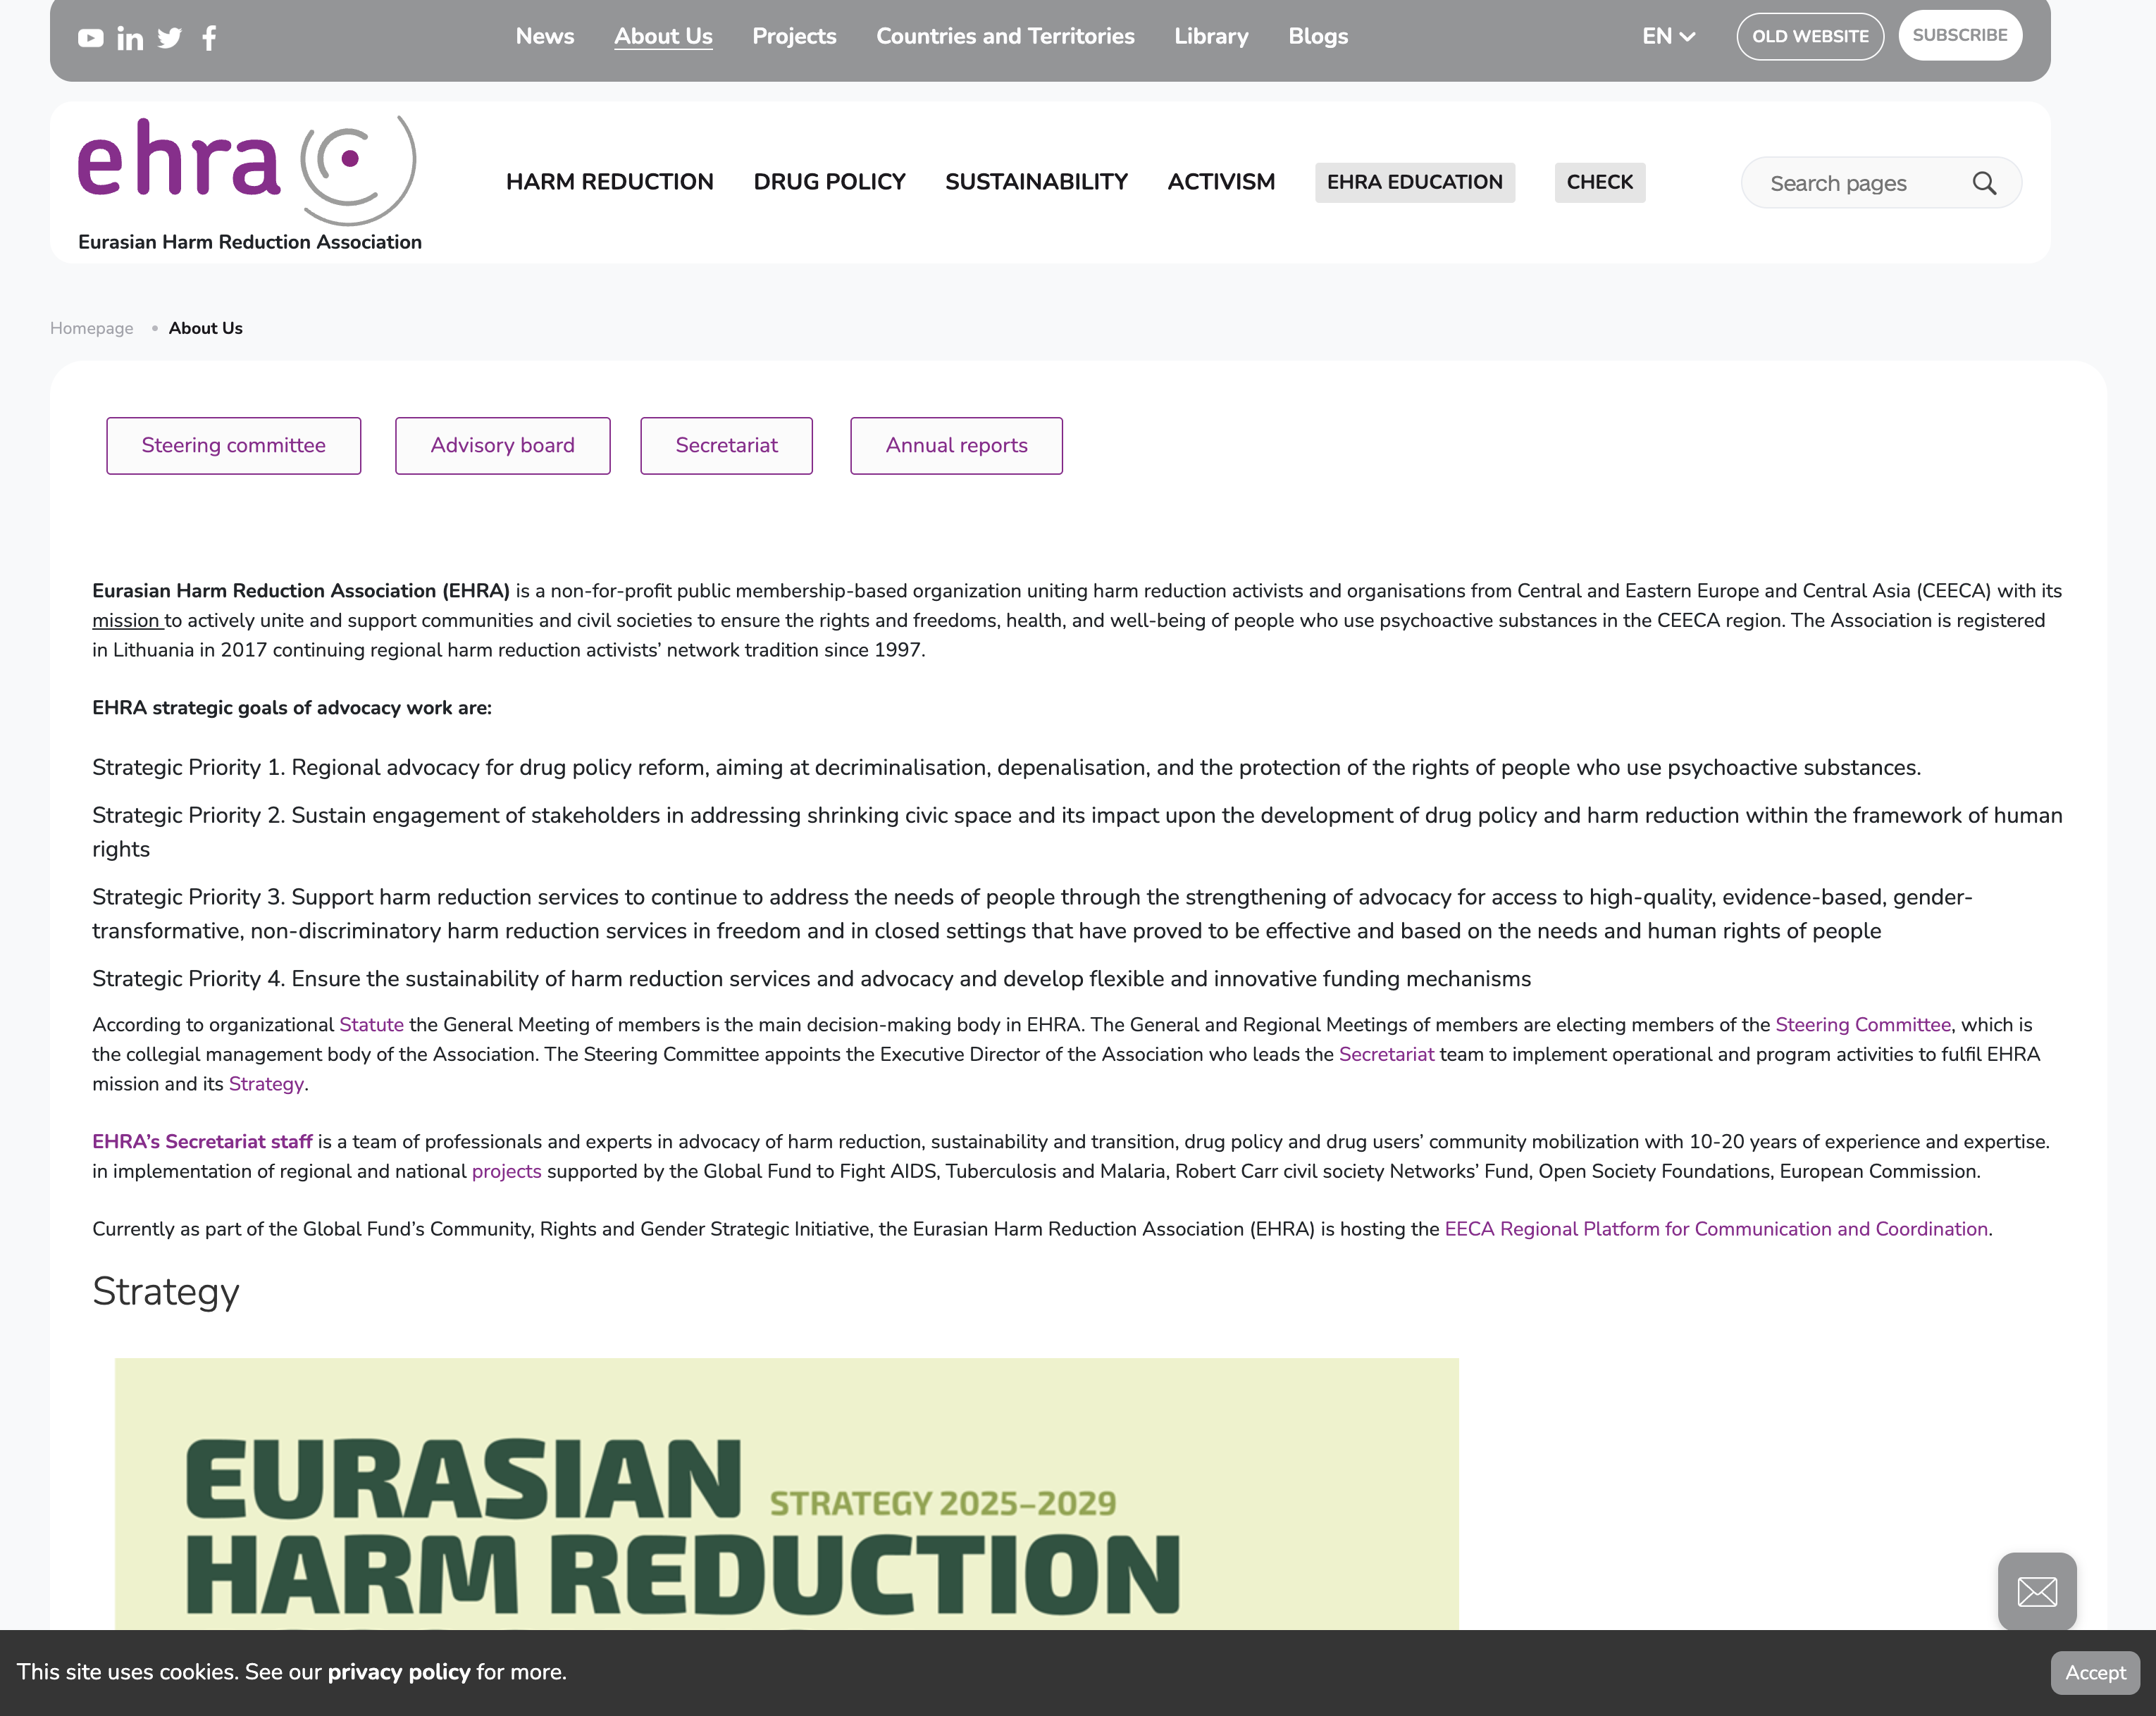
Task: Open the Secretariat button
Action: (x=727, y=445)
